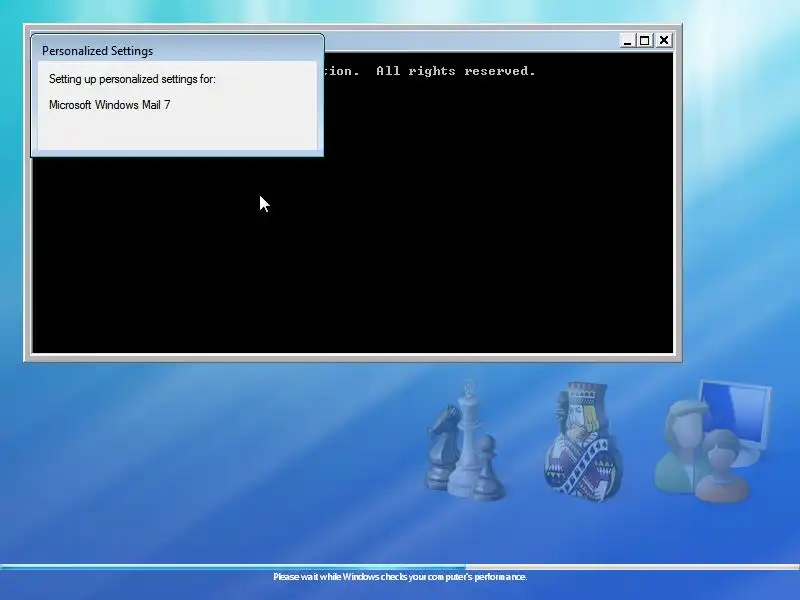The image size is (800, 600).
Task: Click 'All rights reserved.' in console
Action: pyautogui.click(x=456, y=71)
